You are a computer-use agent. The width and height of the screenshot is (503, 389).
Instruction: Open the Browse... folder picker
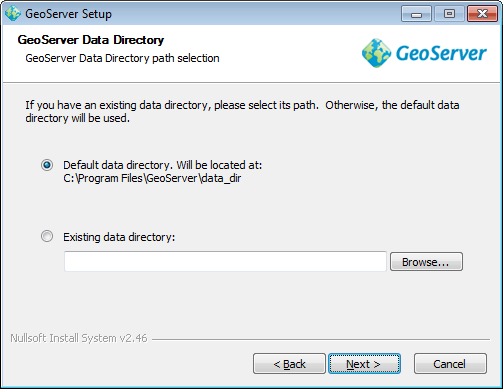pos(426,262)
